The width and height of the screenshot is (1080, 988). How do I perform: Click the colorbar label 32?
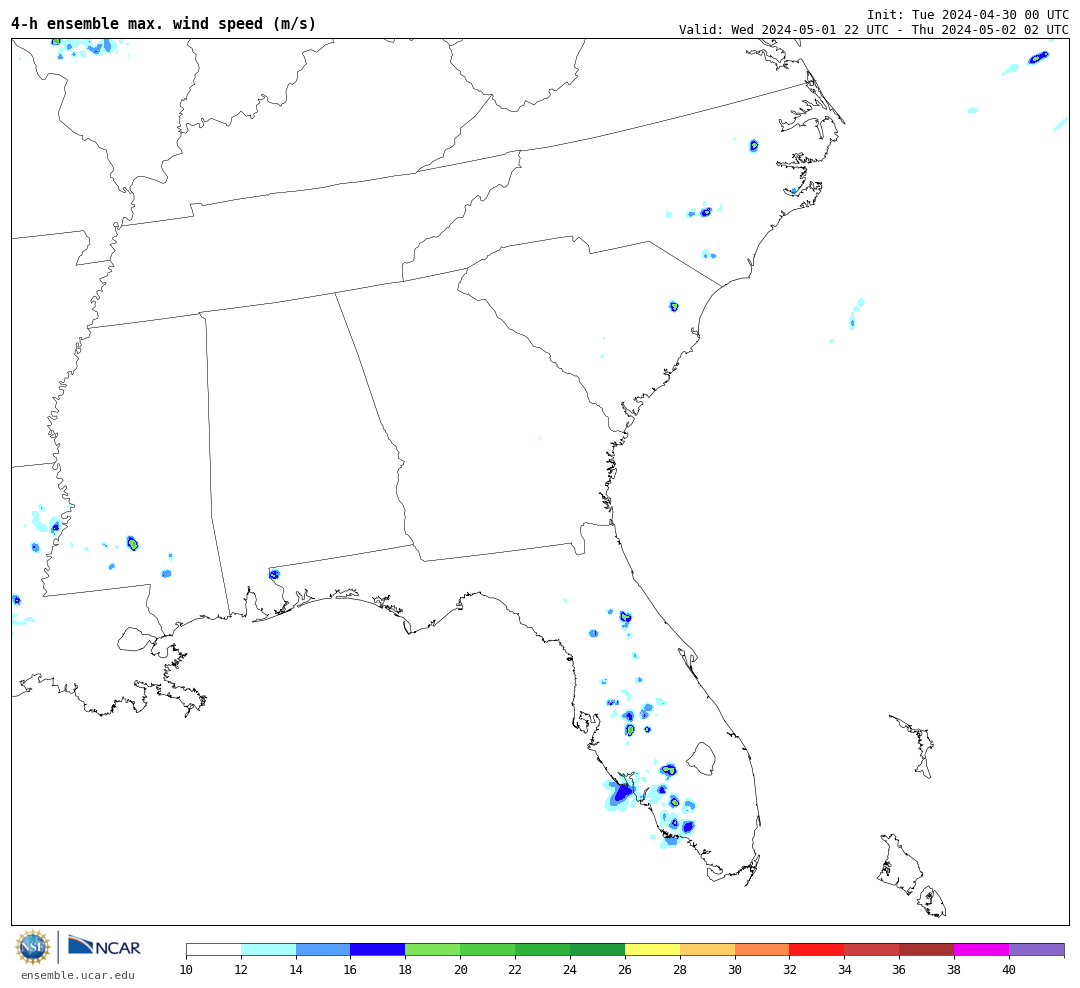point(789,970)
